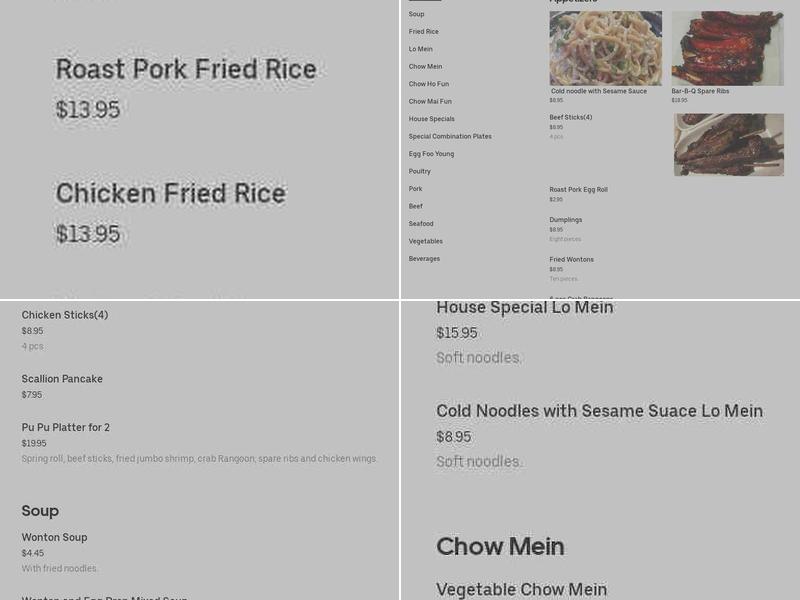This screenshot has height=600, width=800.
Task: Open the House Special Lo Mein item
Action: coord(525,308)
